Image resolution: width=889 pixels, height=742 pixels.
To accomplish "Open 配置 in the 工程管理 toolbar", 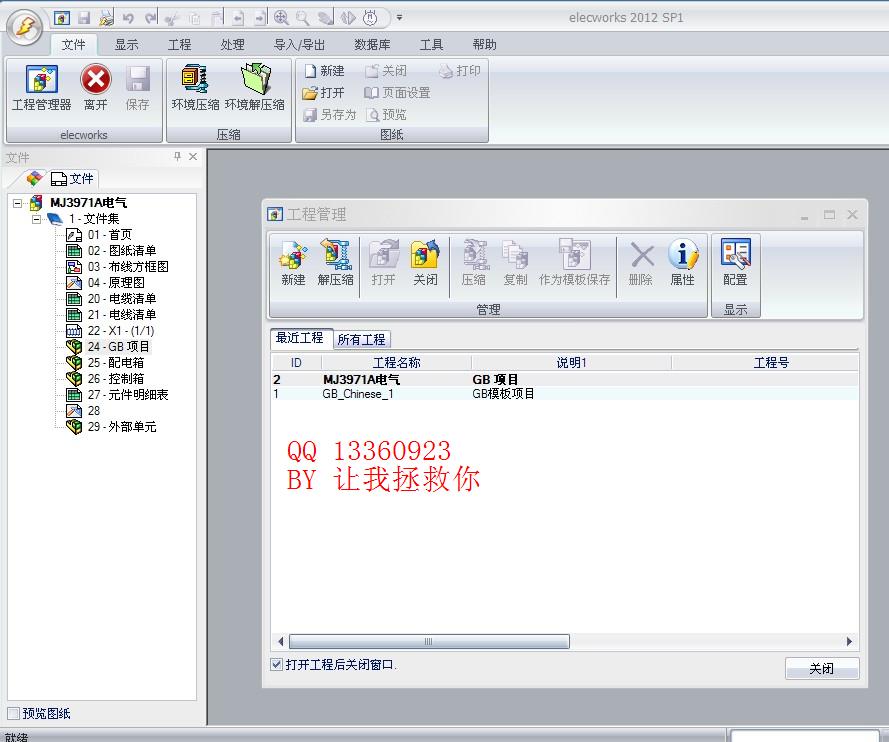I will tap(735, 263).
